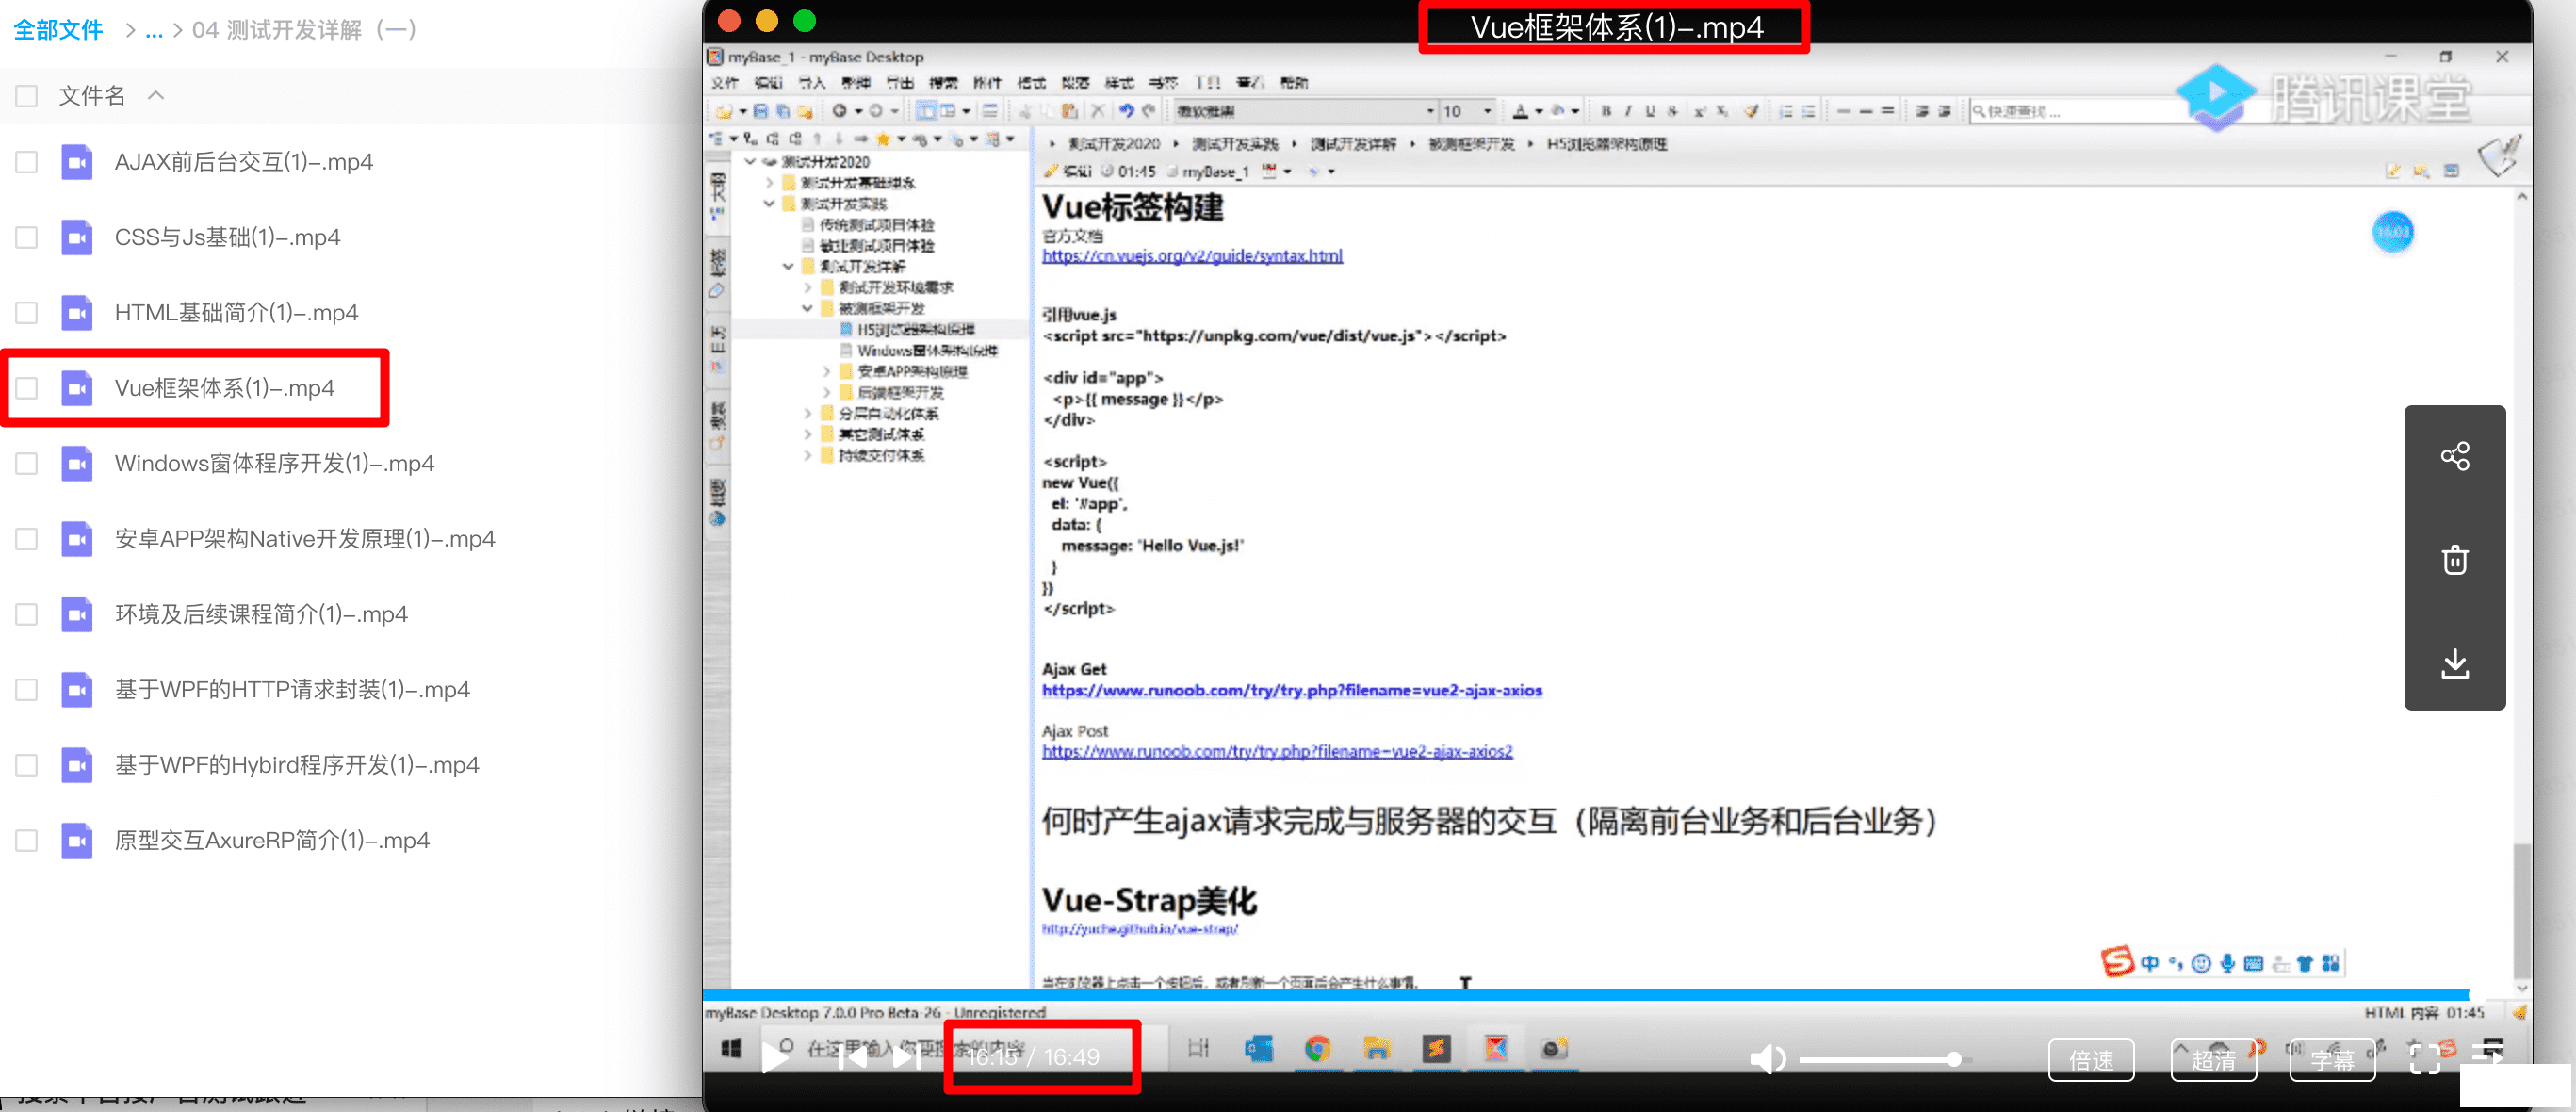Image resolution: width=2576 pixels, height=1112 pixels.
Task: Check the box for Vue框架体系(1)–.mp4
Action: pyautogui.click(x=27, y=388)
